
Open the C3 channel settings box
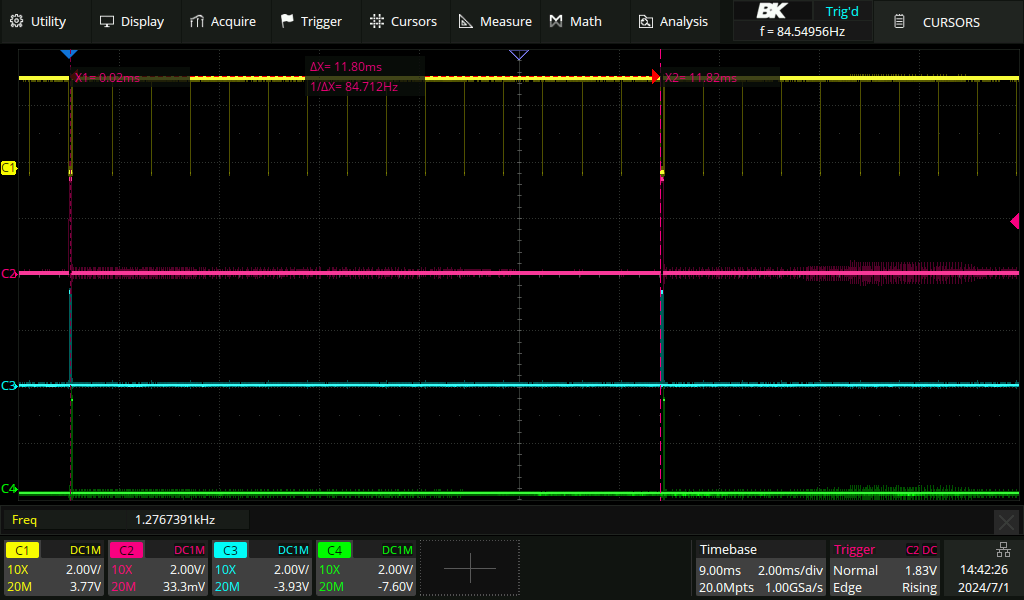(262, 568)
